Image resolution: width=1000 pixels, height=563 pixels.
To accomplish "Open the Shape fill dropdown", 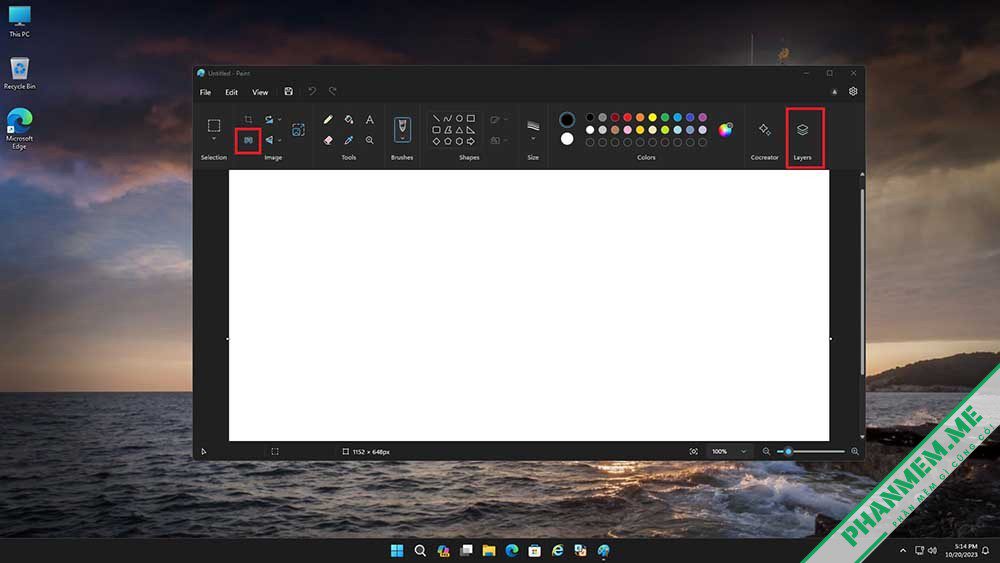I will coord(499,140).
